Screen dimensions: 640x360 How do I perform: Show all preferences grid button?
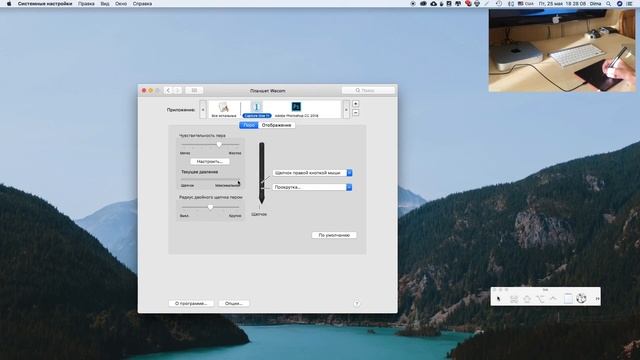[x=194, y=90]
